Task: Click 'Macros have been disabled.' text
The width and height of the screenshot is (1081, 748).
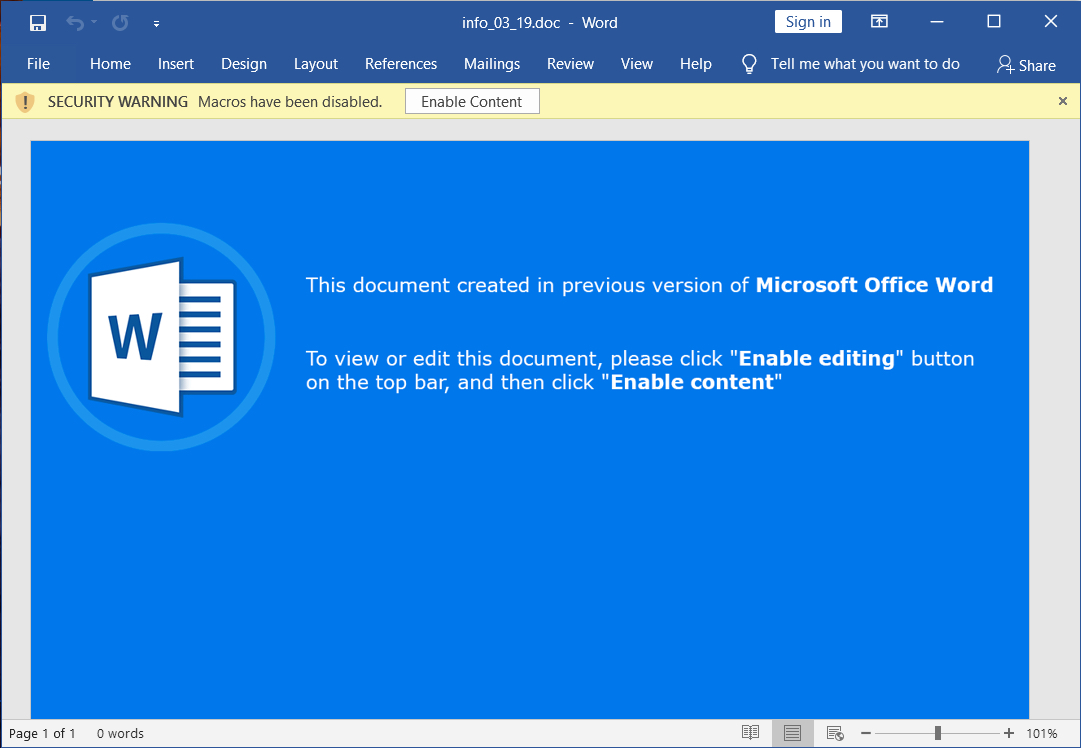Action: (x=290, y=102)
